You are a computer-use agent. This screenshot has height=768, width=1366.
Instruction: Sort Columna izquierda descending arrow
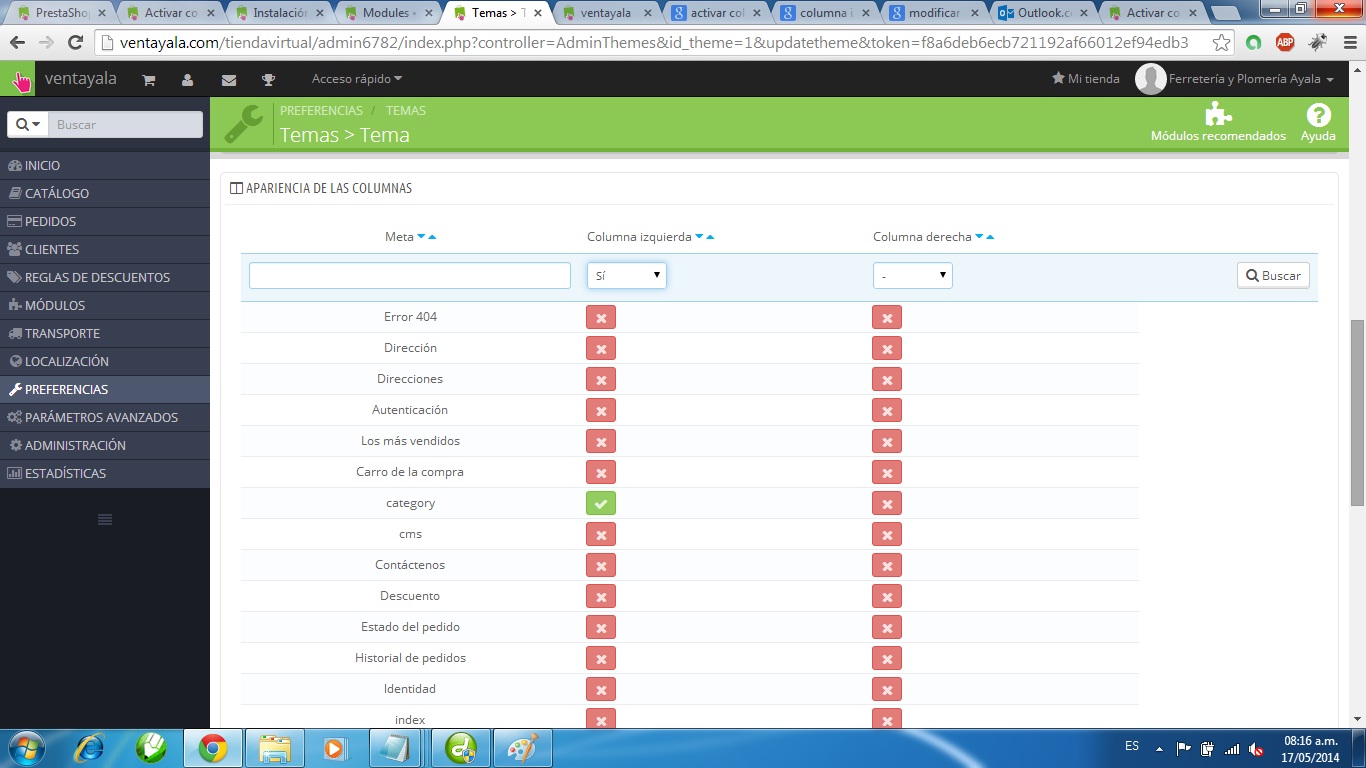[x=699, y=237]
